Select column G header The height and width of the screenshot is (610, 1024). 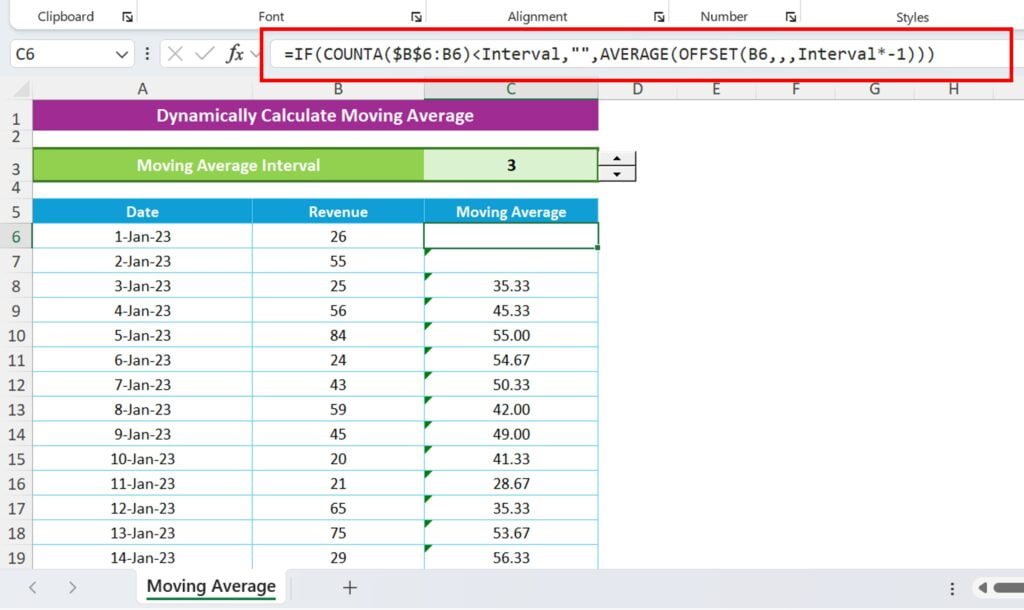click(874, 89)
